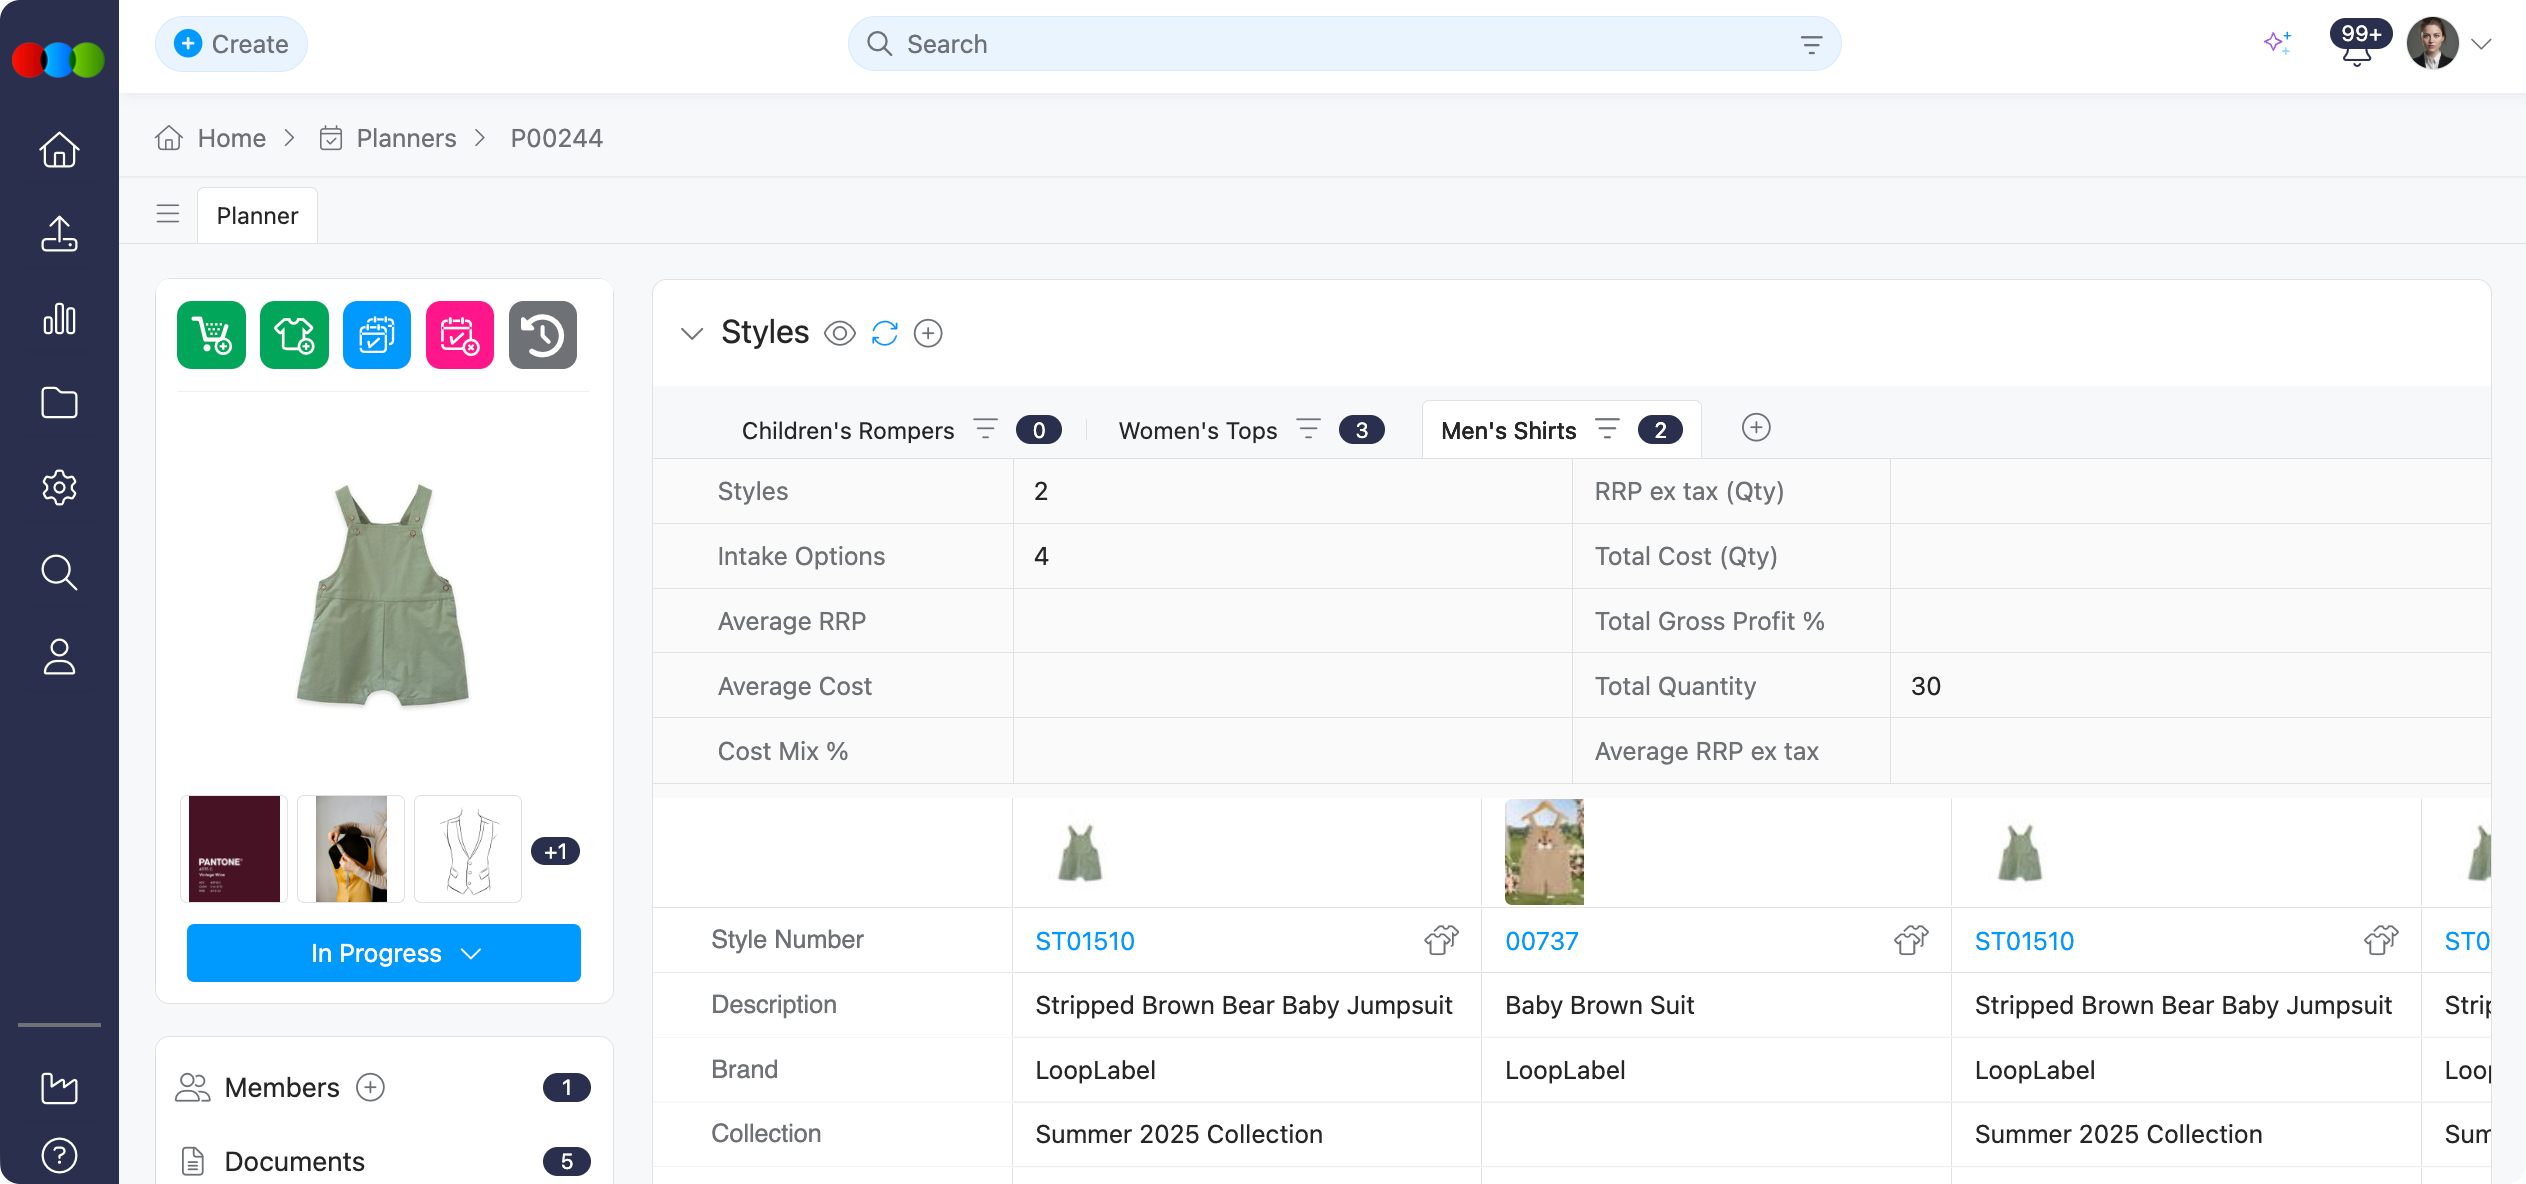Click the Pantone color swatch thumbnail
2526x1184 pixels.
click(233, 849)
